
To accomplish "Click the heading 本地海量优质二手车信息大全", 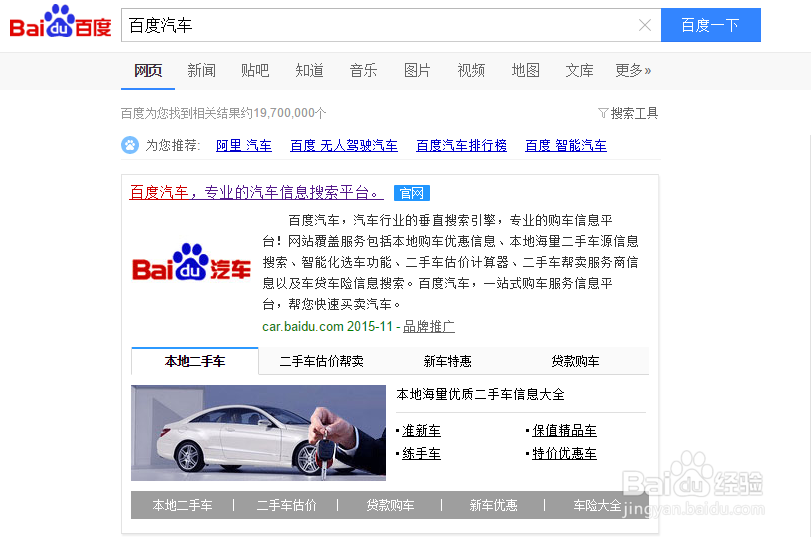I will [x=480, y=394].
